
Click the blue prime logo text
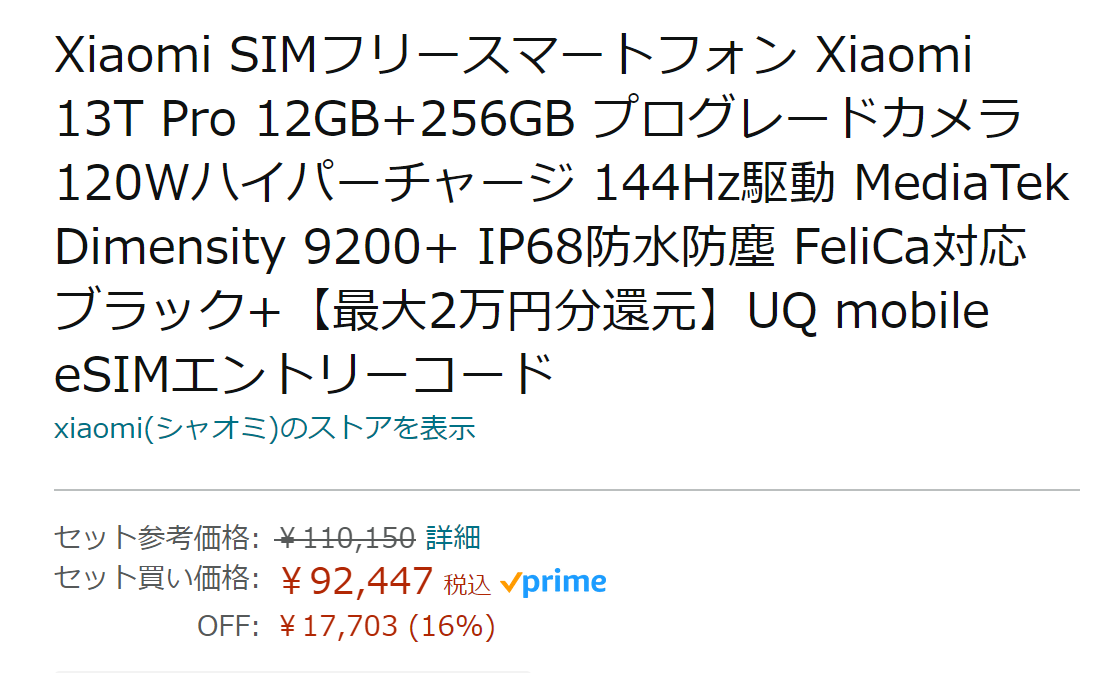tap(565, 582)
